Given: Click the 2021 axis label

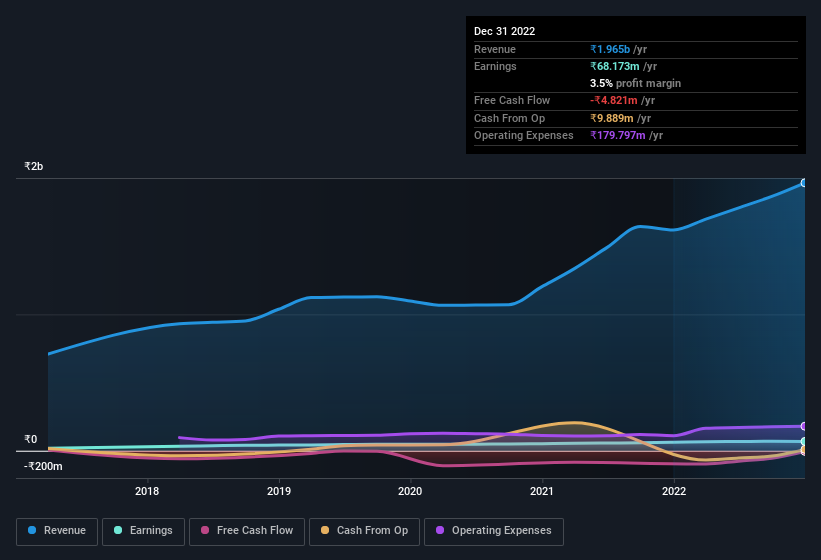Looking at the screenshot, I should click(542, 491).
